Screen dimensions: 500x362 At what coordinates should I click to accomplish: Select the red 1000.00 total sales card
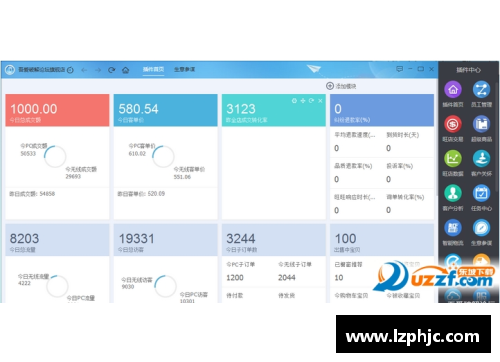pos(57,110)
